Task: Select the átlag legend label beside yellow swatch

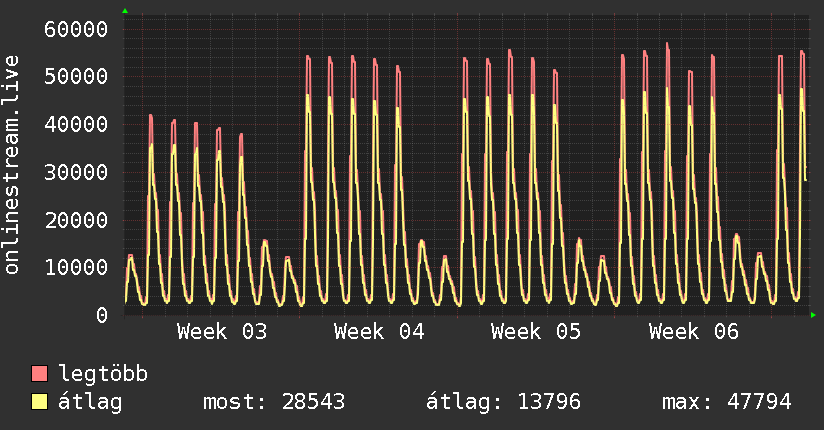Action: tap(90, 402)
